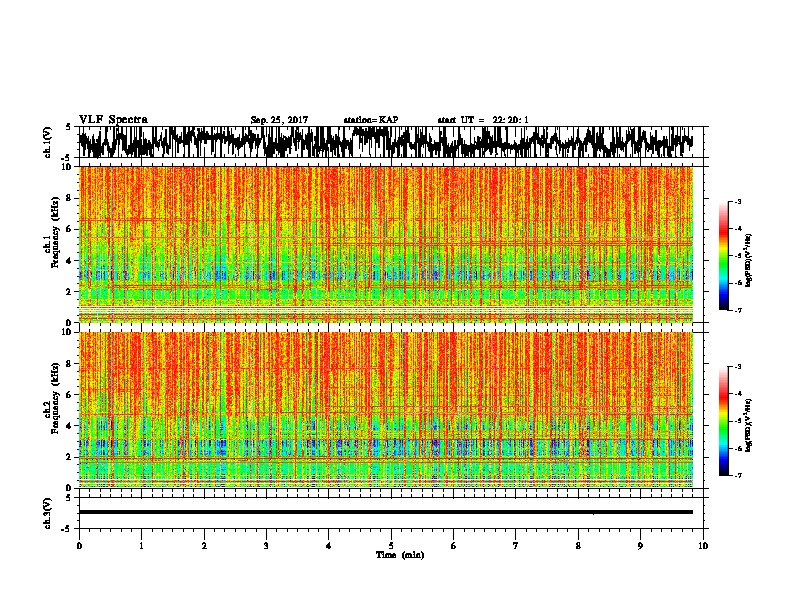The width and height of the screenshot is (792, 612).
Task: Click the "-5" tick of ch.3(V) axis
Action: (x=67, y=529)
